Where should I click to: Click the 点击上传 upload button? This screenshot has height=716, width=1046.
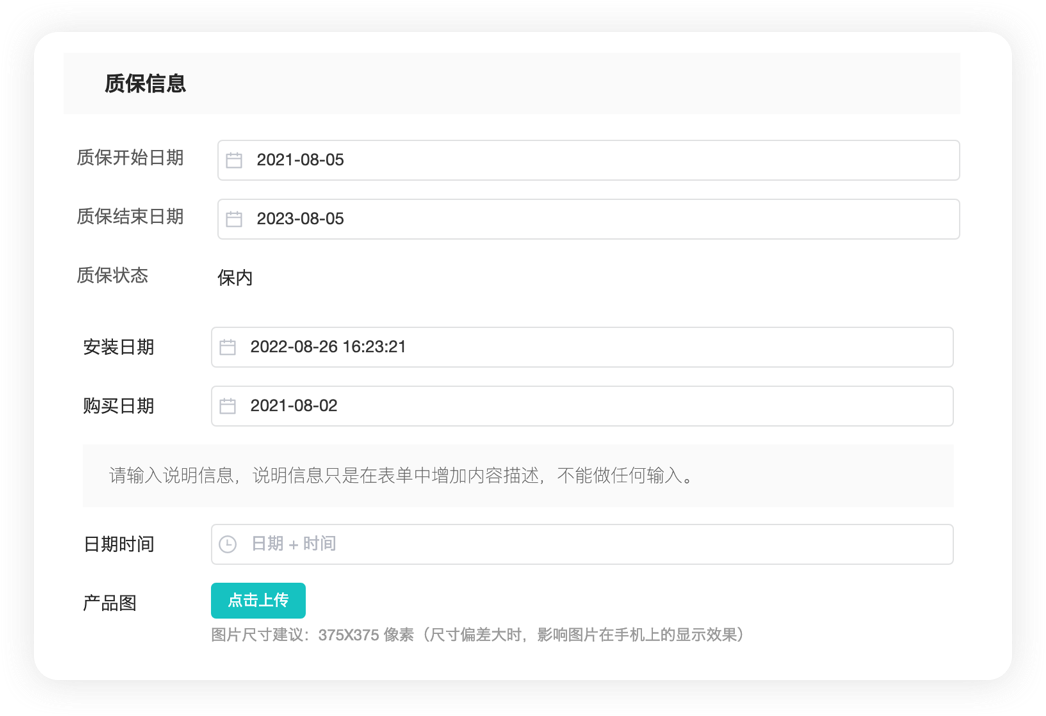tap(258, 600)
